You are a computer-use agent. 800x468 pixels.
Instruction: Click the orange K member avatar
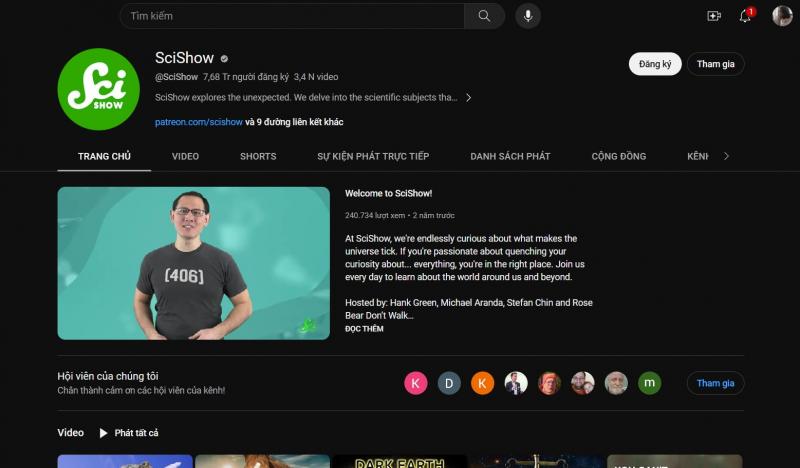point(483,383)
